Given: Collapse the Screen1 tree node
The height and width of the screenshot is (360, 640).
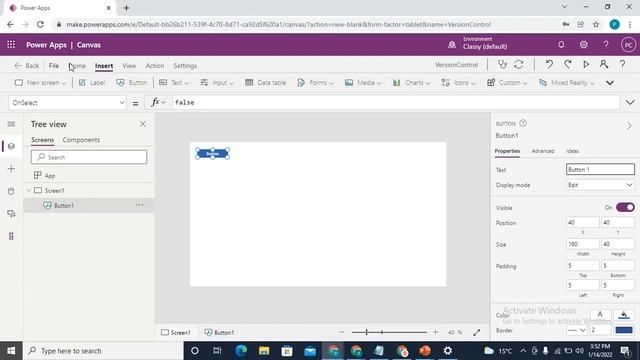Looking at the screenshot, I should pyautogui.click(x=29, y=191).
